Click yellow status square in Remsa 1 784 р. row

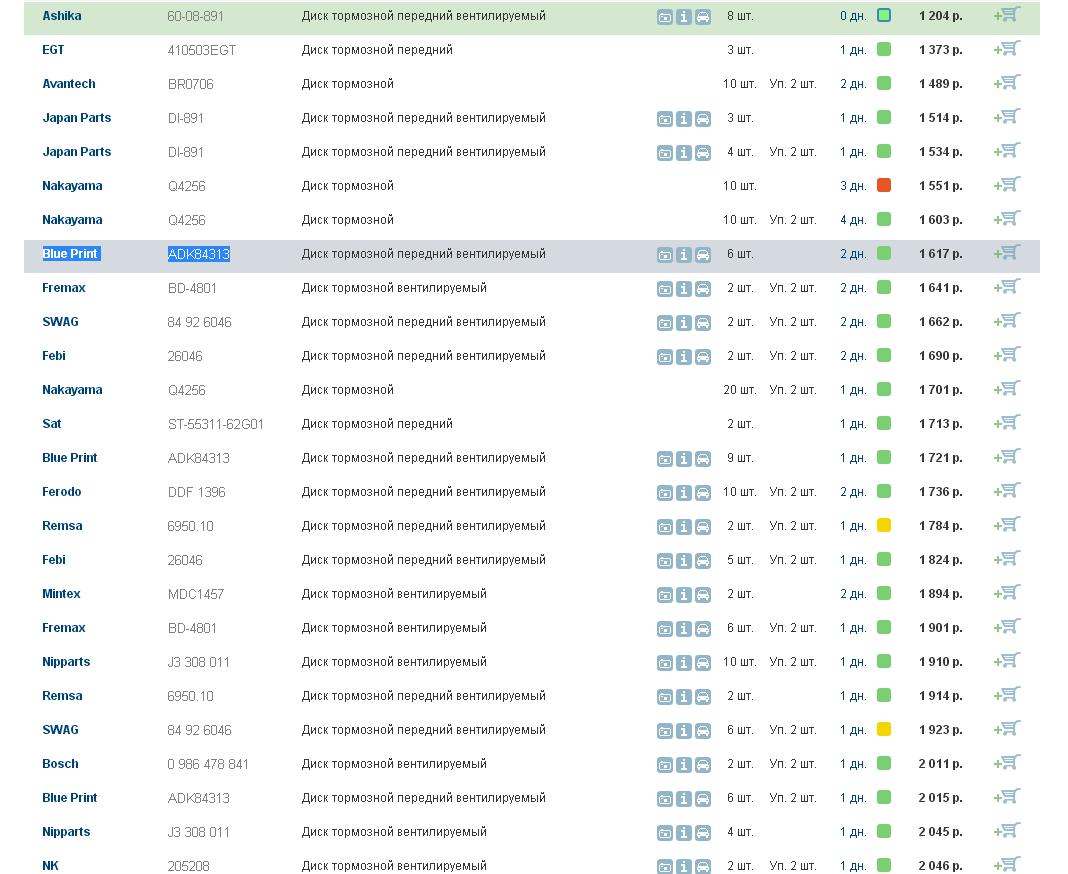884,526
